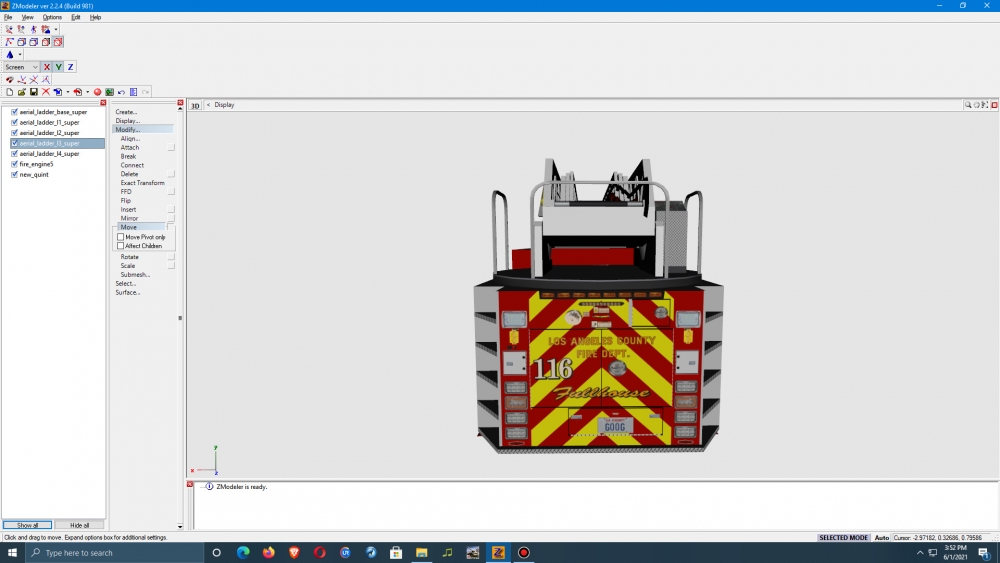Enable the Move Pivot only checkbox

click(x=121, y=237)
